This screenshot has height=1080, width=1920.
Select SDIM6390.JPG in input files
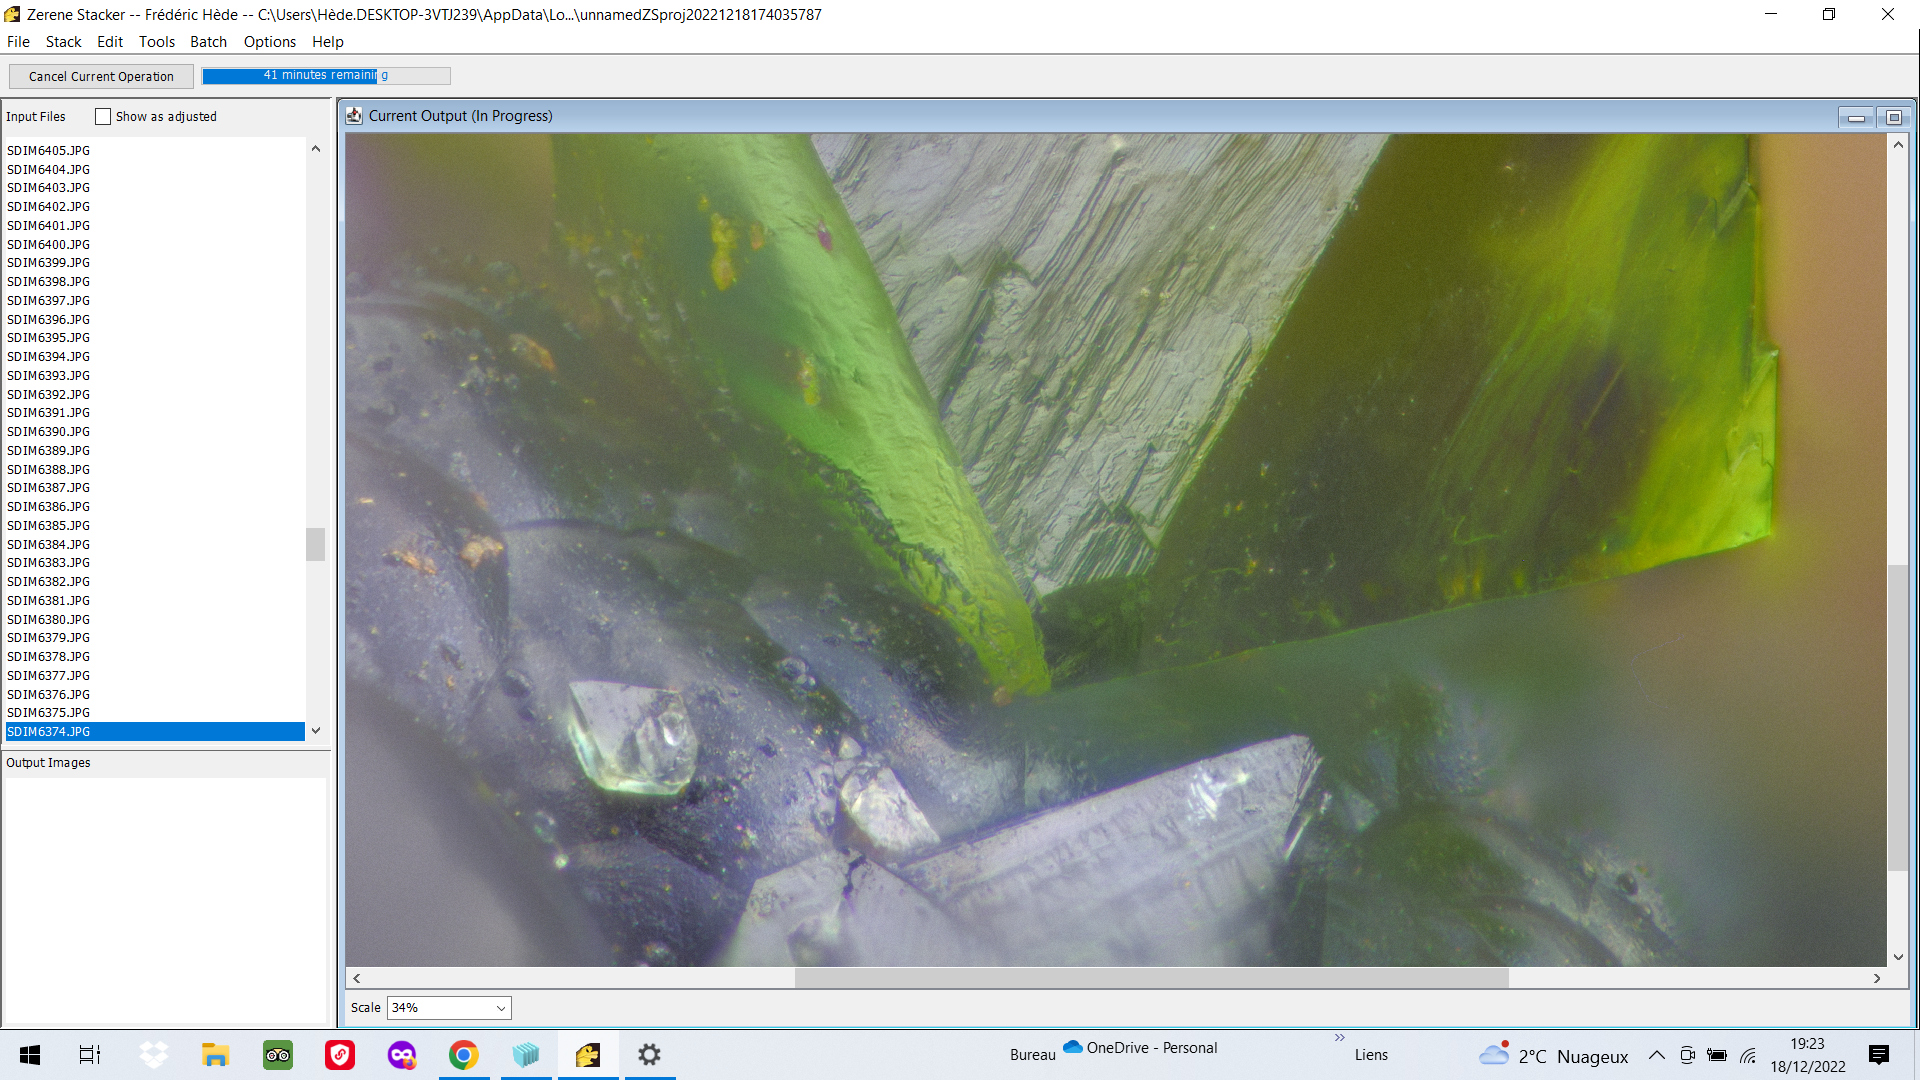49,432
